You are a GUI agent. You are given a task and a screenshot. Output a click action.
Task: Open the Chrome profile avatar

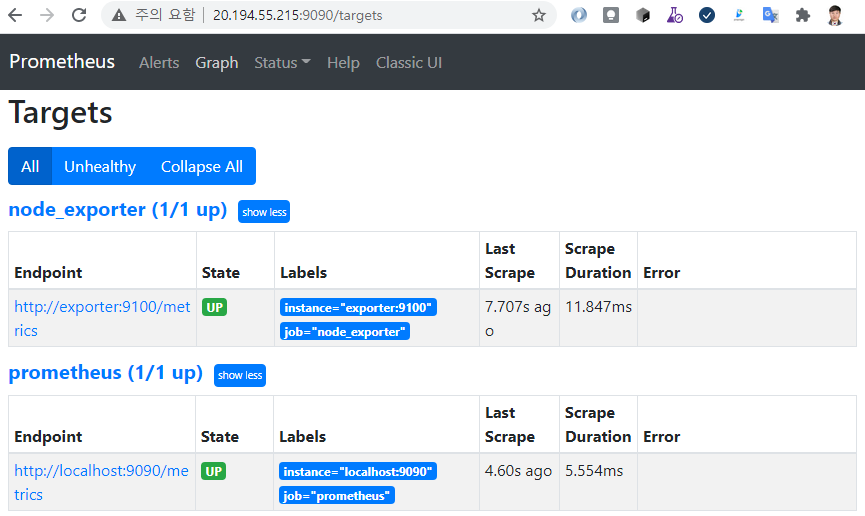[x=835, y=15]
